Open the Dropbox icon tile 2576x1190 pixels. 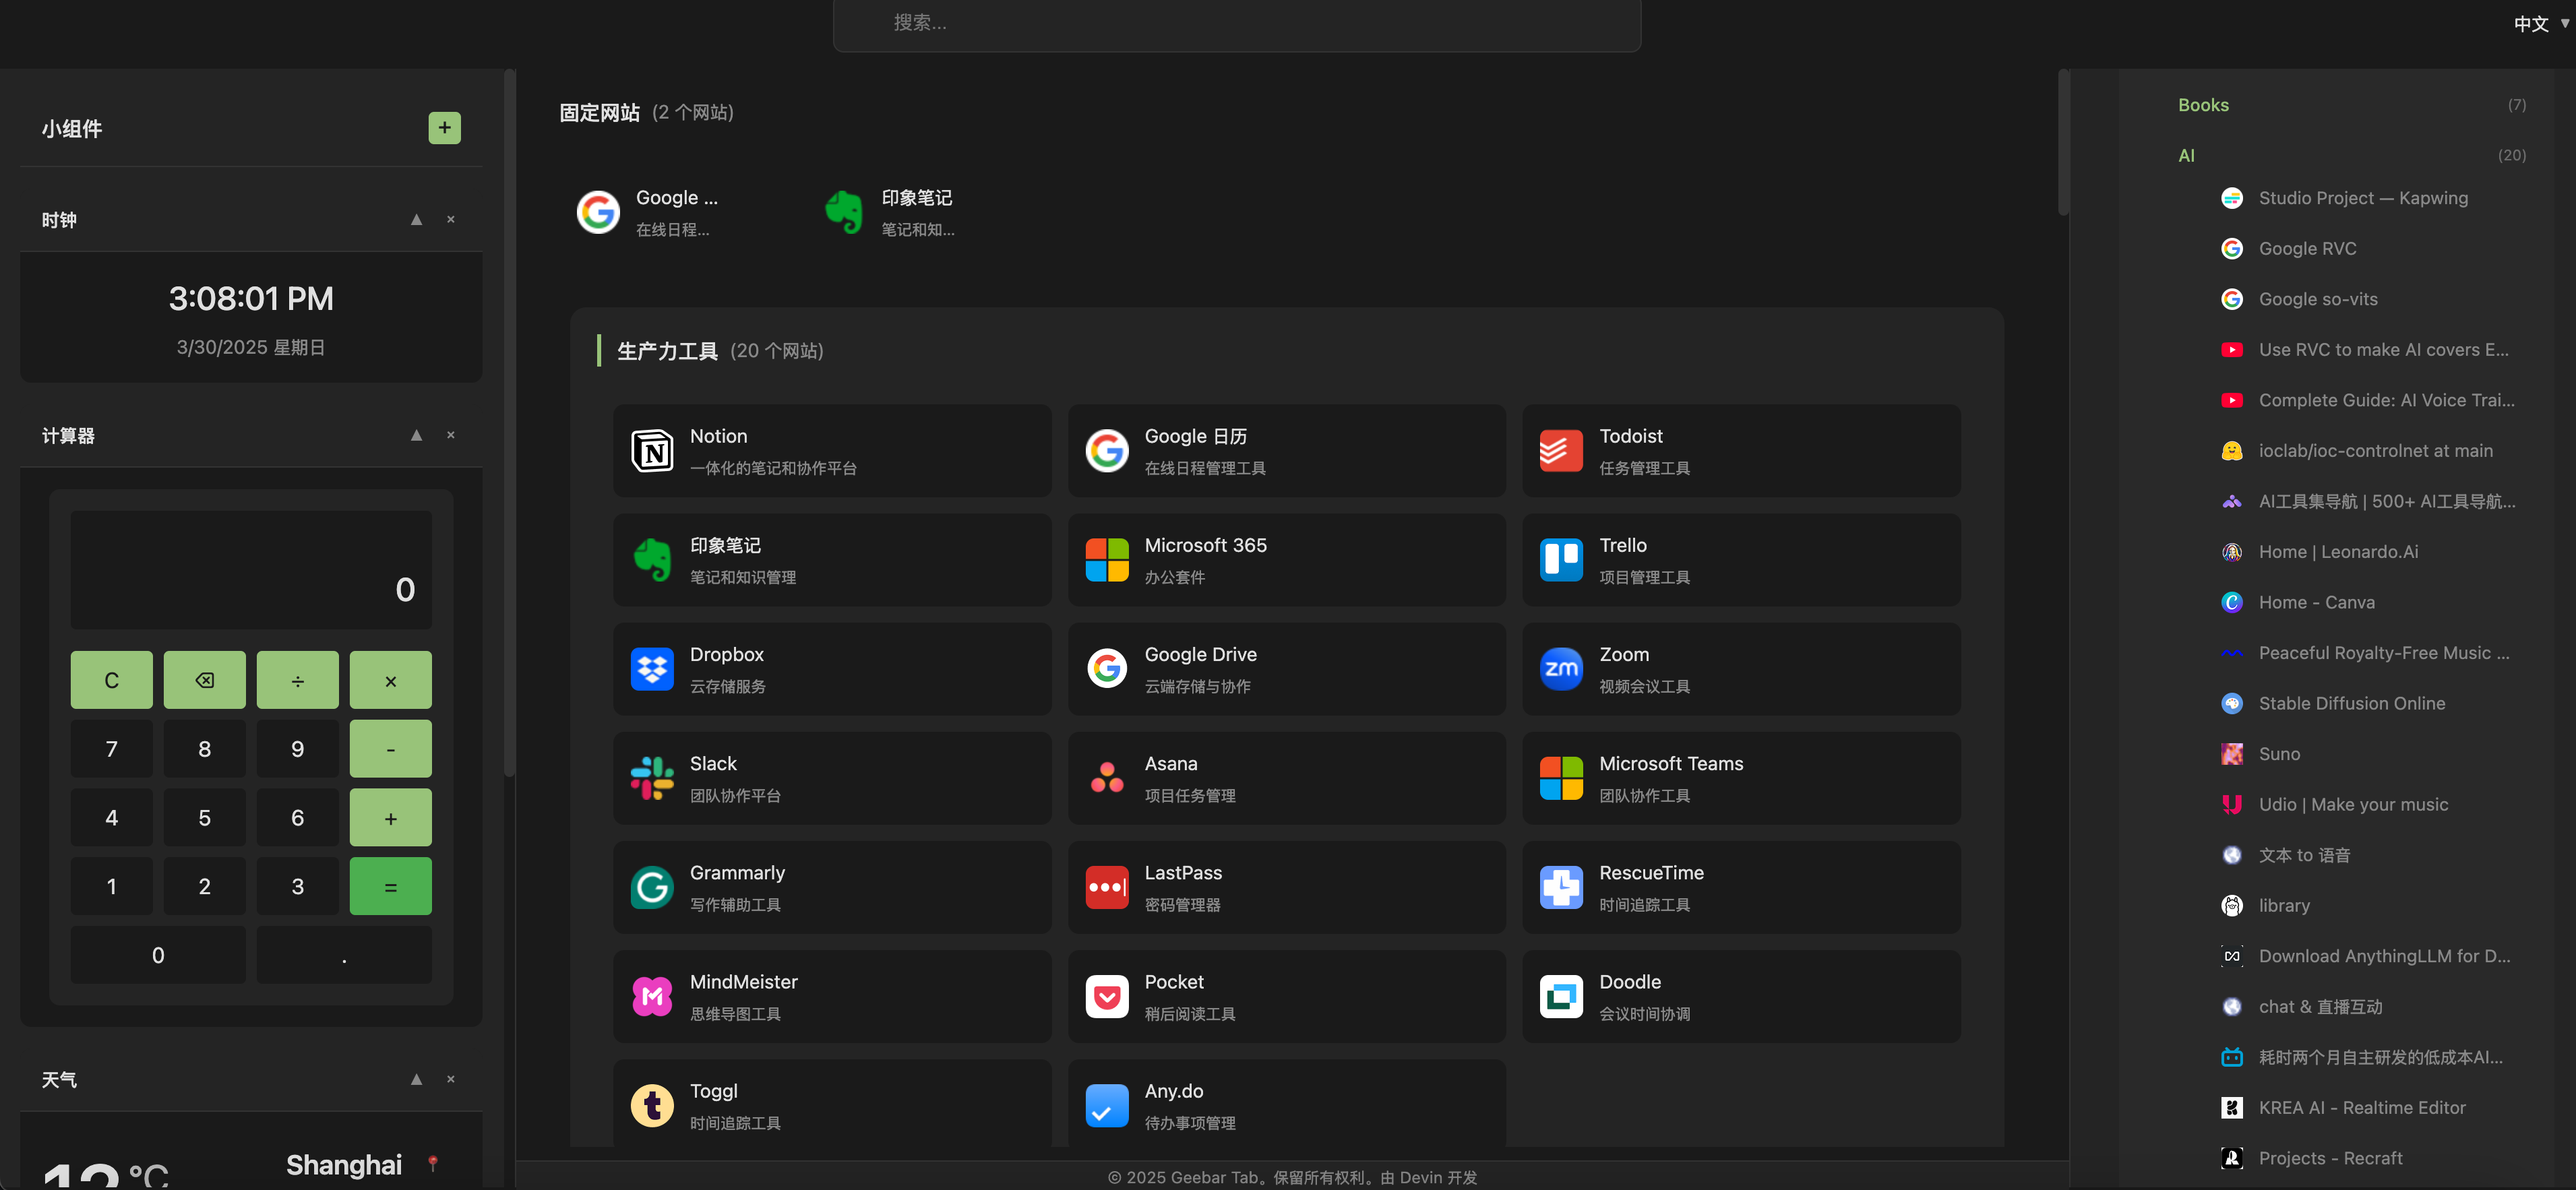click(x=652, y=669)
